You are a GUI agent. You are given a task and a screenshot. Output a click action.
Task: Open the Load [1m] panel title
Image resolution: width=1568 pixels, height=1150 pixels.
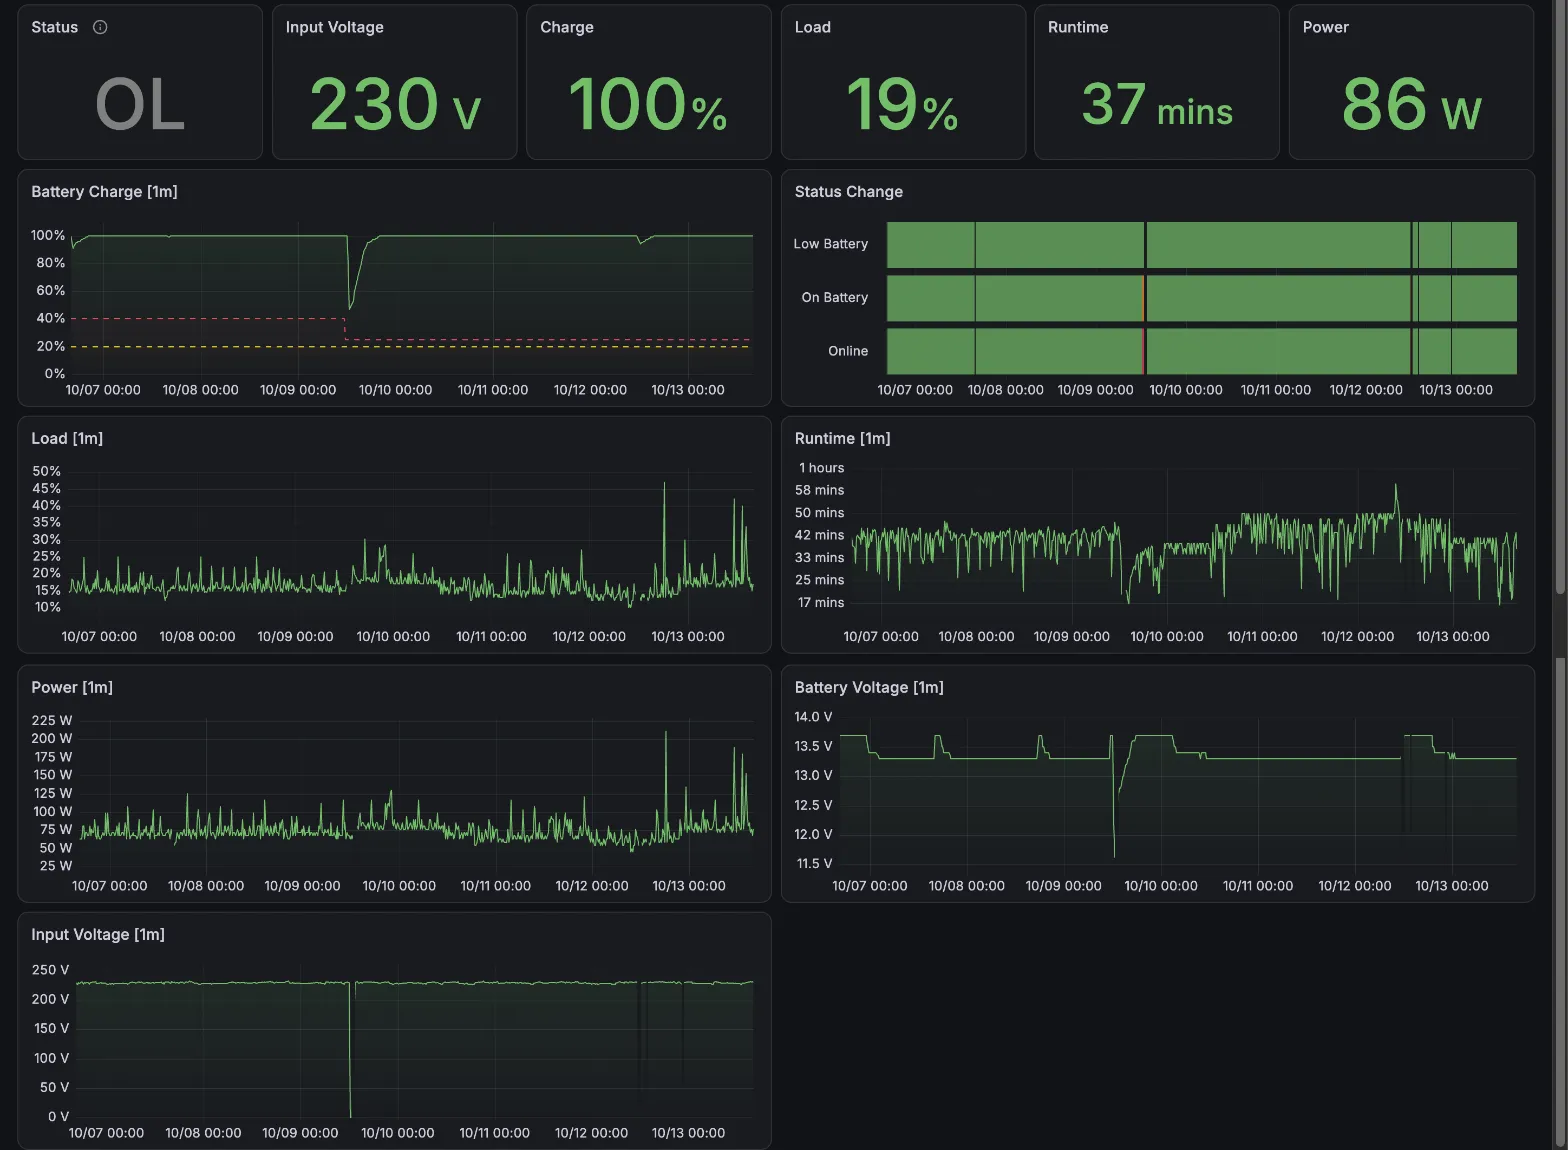[x=67, y=438]
